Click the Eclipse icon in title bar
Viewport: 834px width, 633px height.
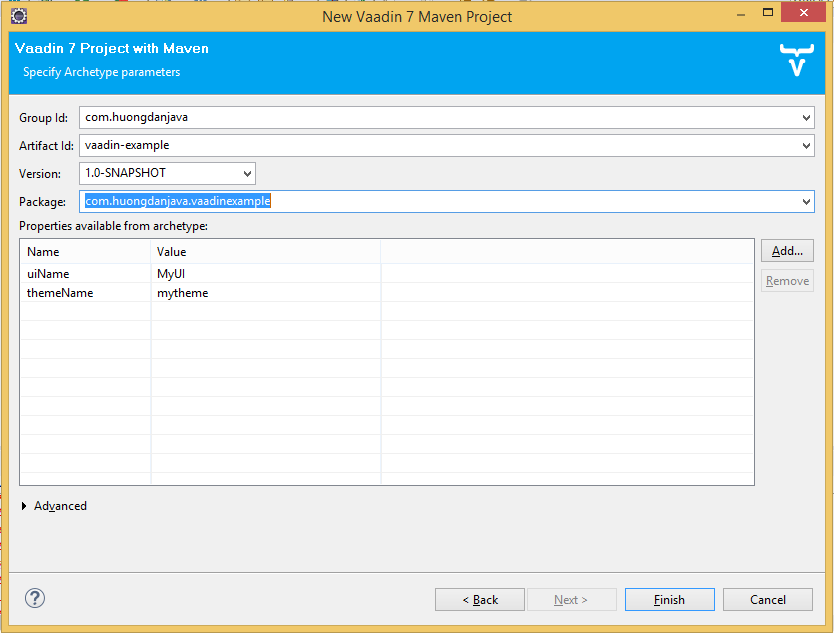19,16
